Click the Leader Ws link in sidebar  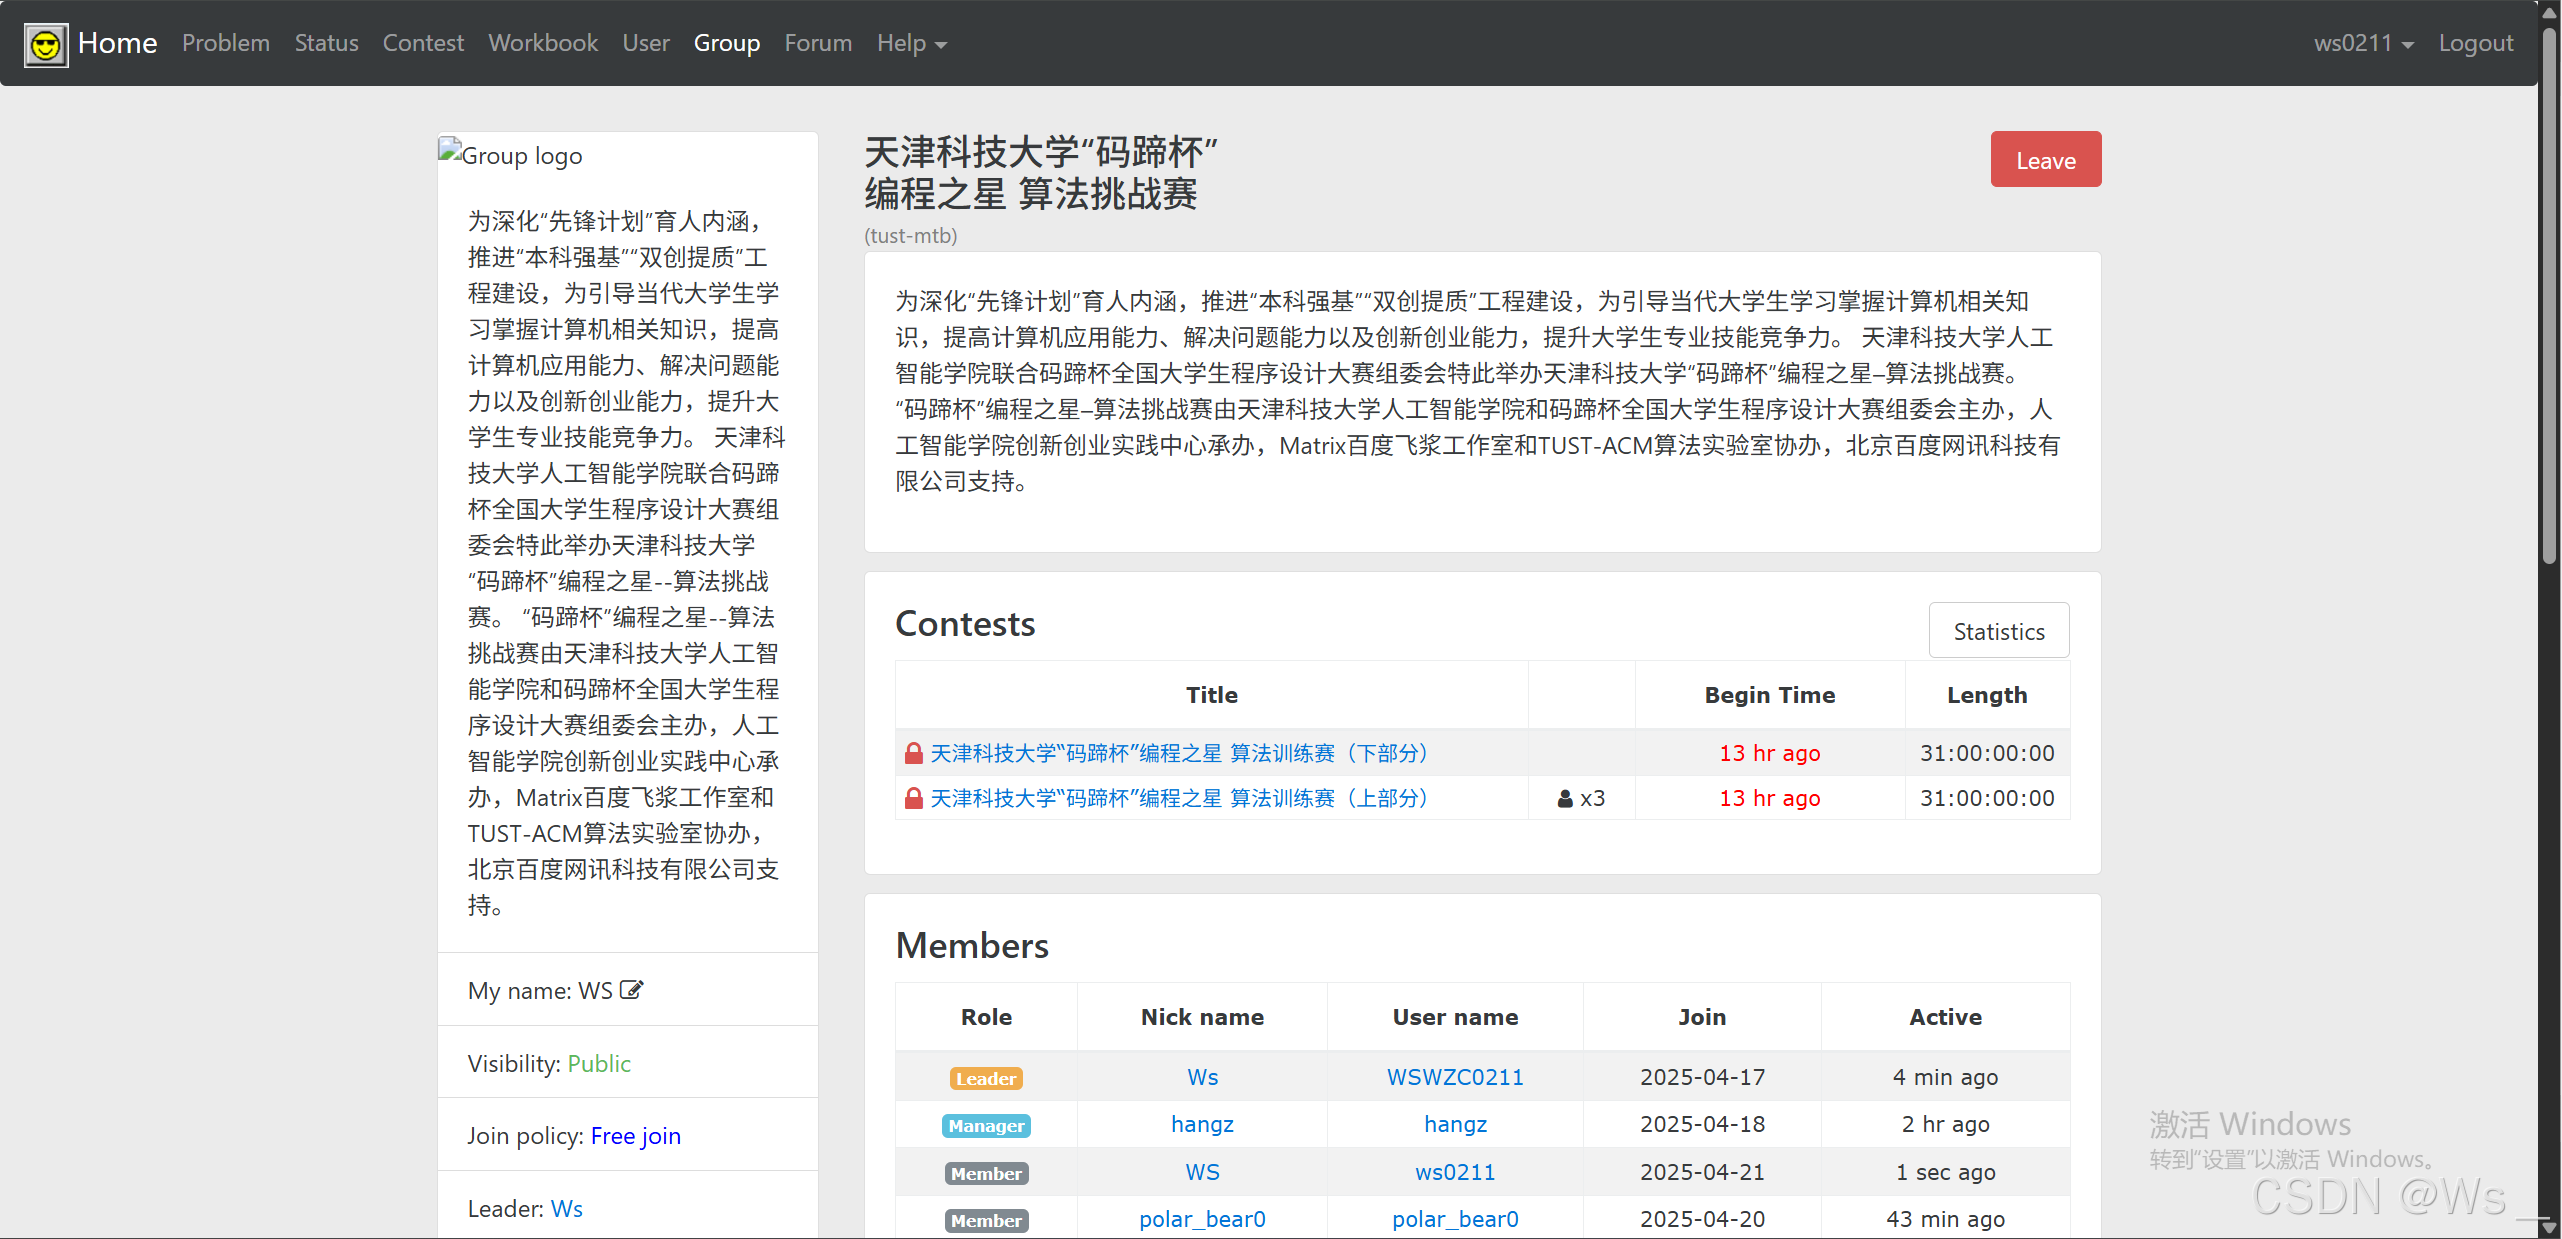coord(566,1209)
